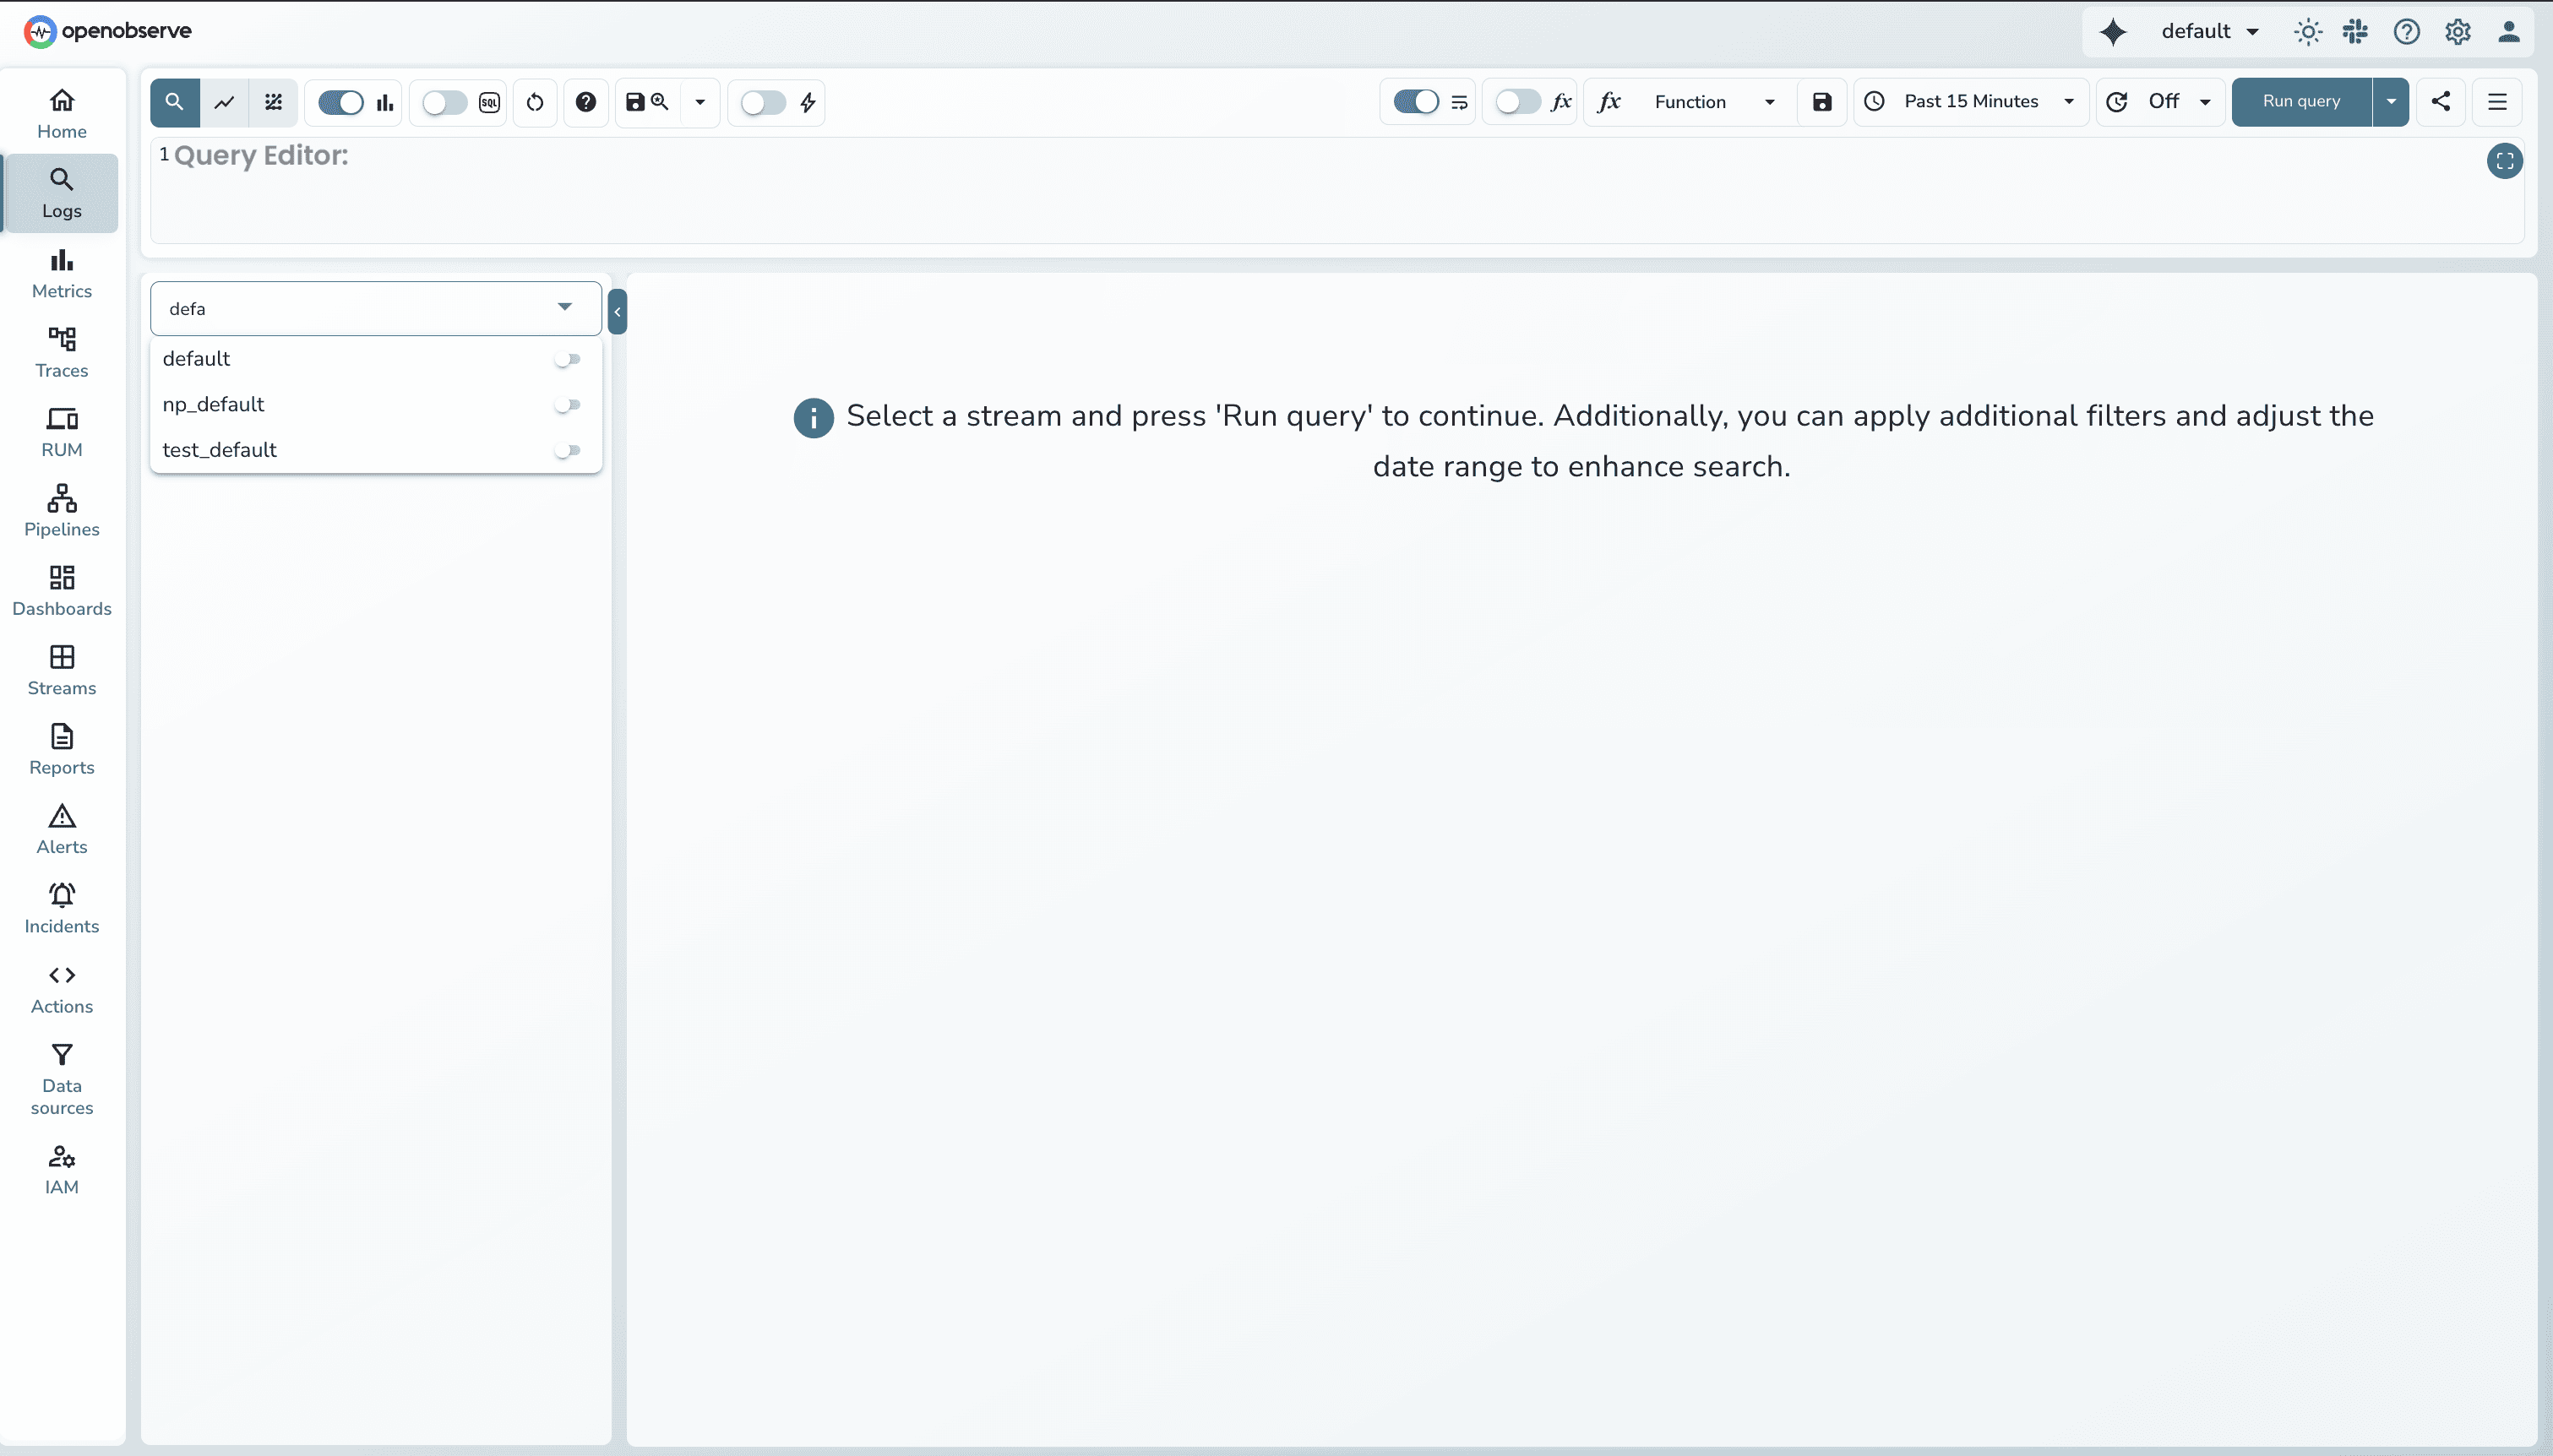Open the Dashboards page
This screenshot has height=1456, width=2553.
pos(61,589)
